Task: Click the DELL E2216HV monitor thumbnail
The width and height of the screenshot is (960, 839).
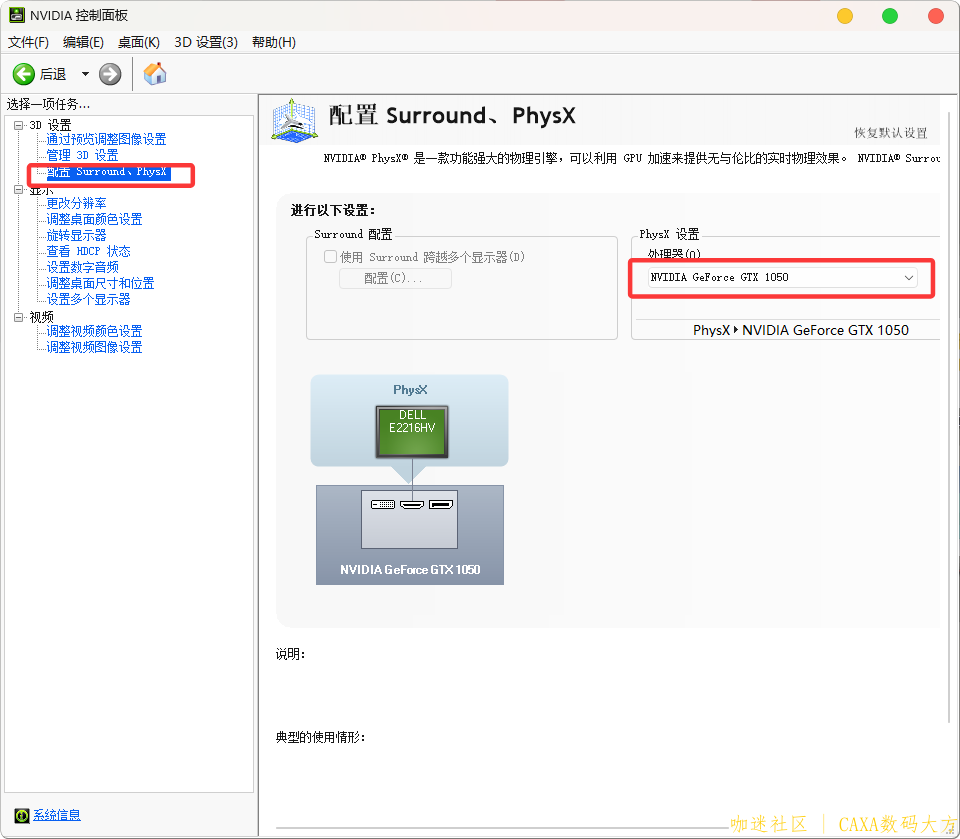Action: point(412,432)
